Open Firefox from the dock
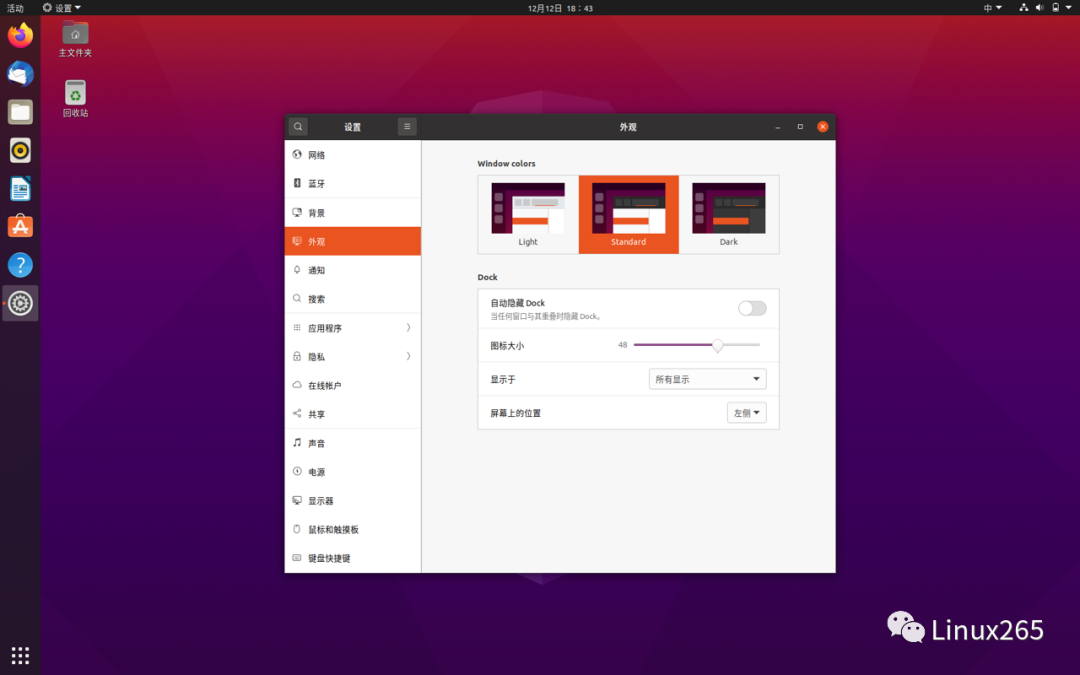Viewport: 1080px width, 675px height. coord(20,35)
